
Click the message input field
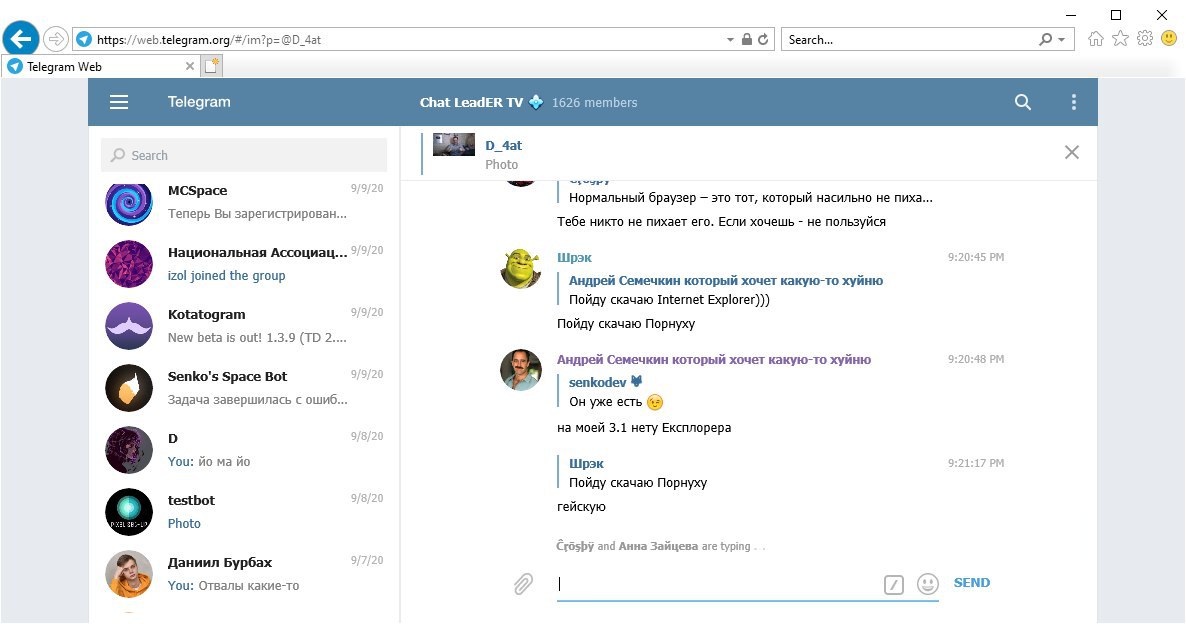pyautogui.click(x=717, y=583)
